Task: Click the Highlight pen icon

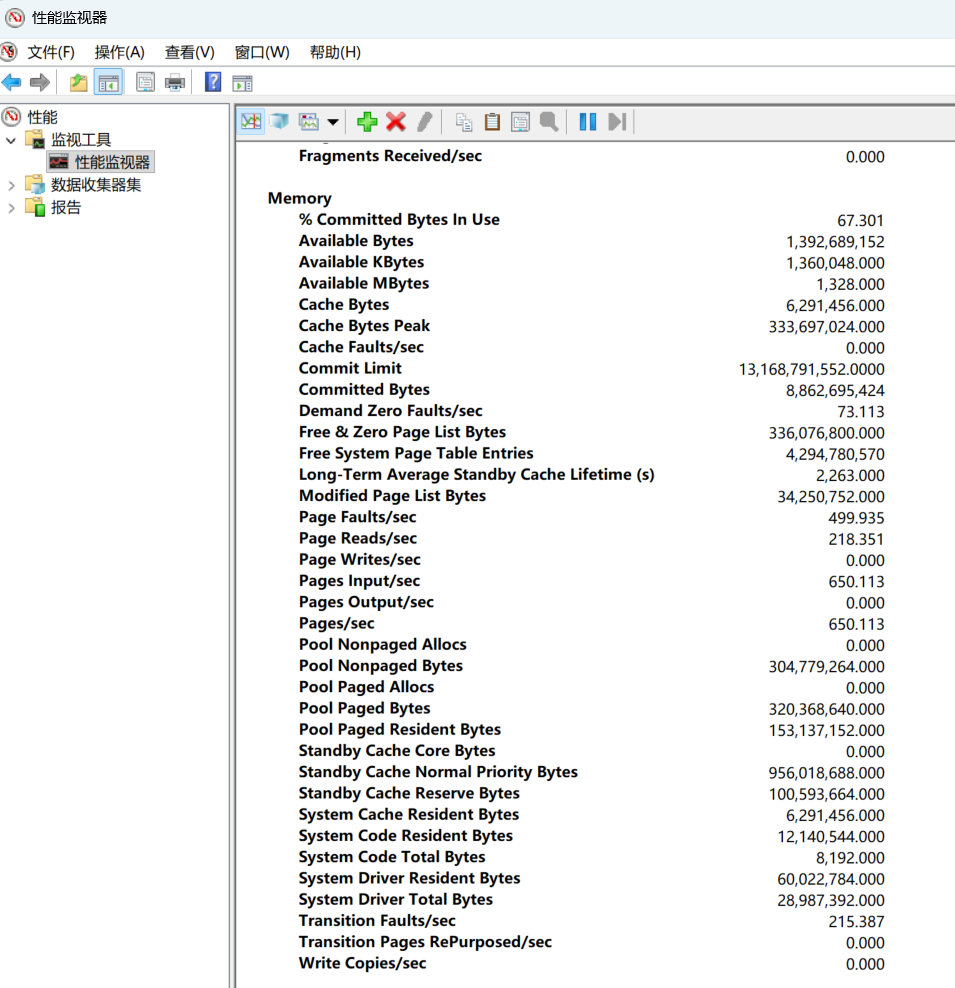Action: click(425, 122)
